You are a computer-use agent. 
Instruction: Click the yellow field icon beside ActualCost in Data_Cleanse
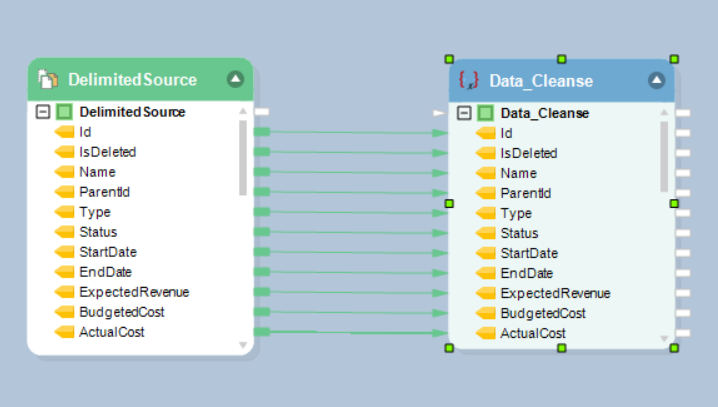[x=486, y=333]
